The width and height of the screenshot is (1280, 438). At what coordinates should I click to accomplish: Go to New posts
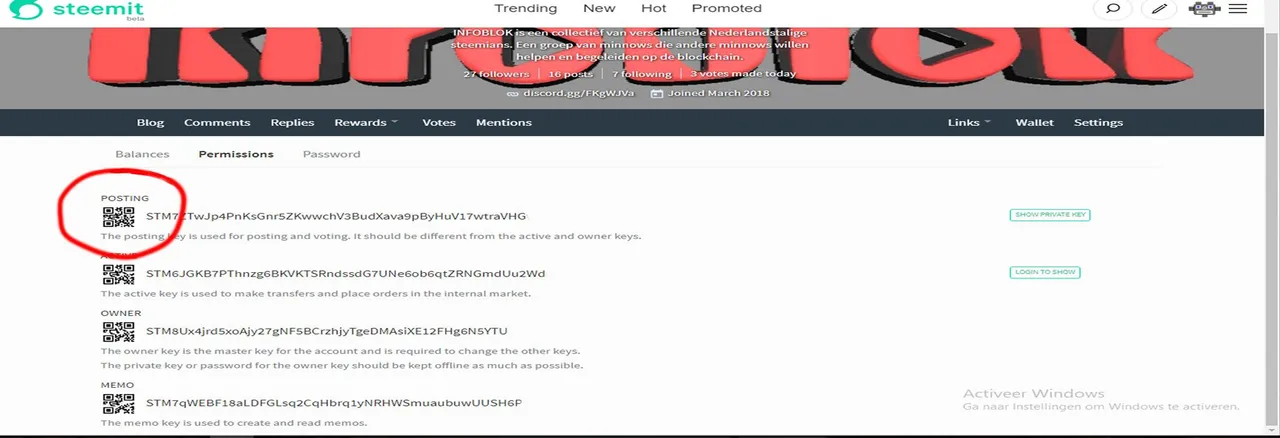click(x=599, y=8)
